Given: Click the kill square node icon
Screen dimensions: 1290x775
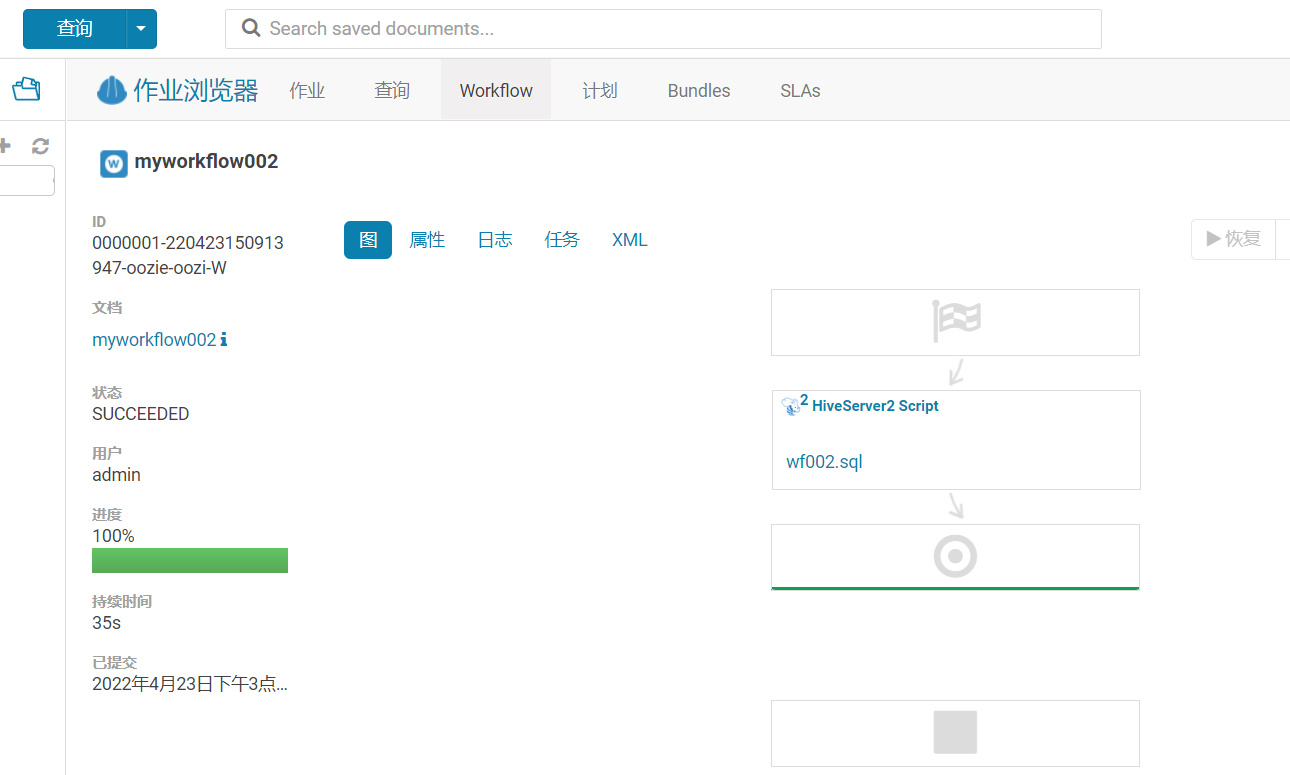Looking at the screenshot, I should (955, 732).
